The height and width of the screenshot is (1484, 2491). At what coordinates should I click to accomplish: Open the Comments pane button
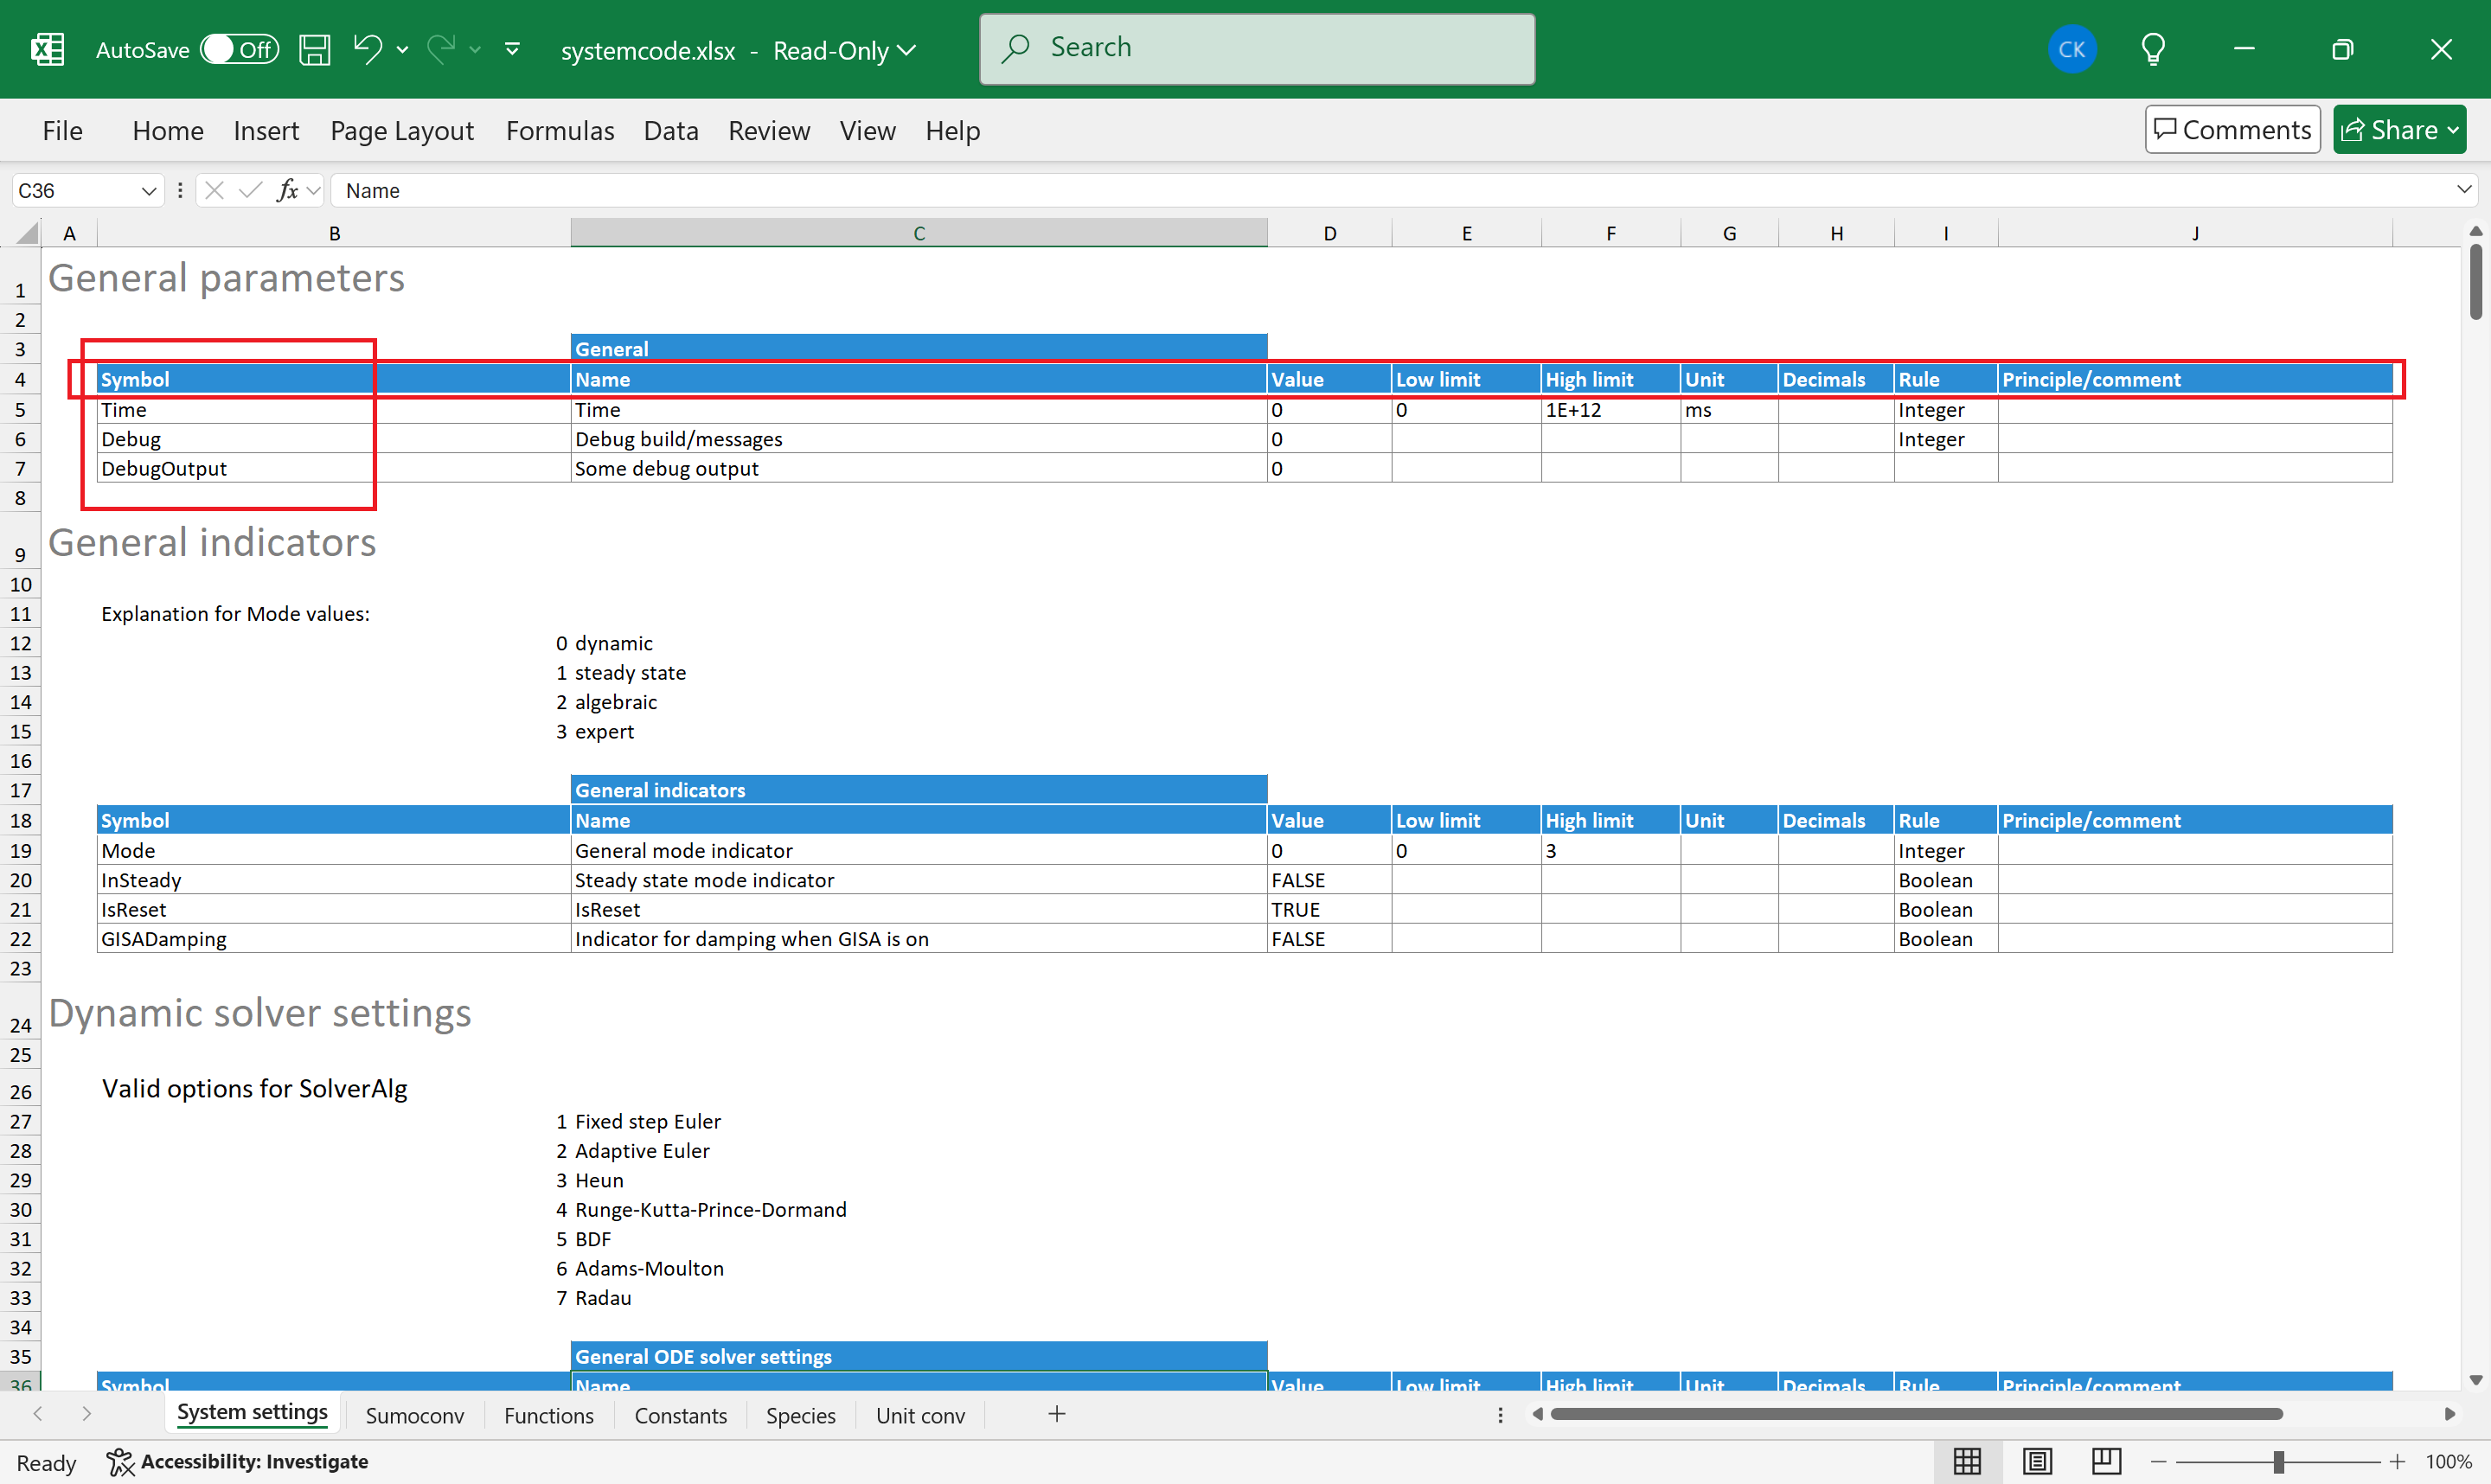tap(2232, 130)
